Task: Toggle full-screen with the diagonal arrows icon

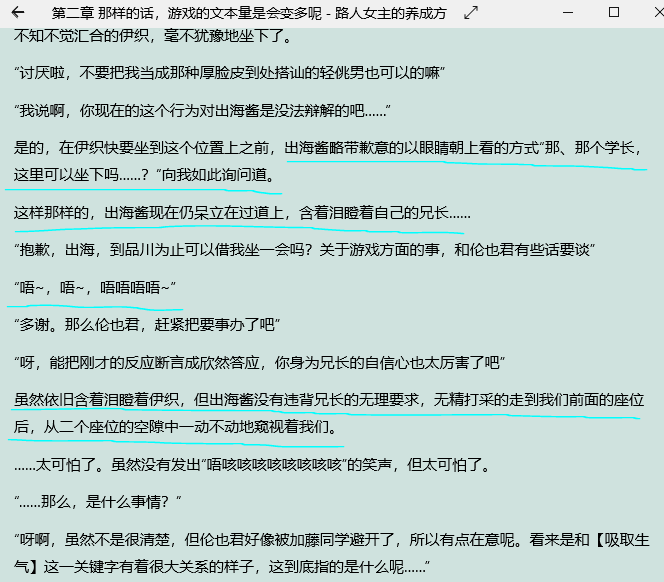Action: coord(470,13)
